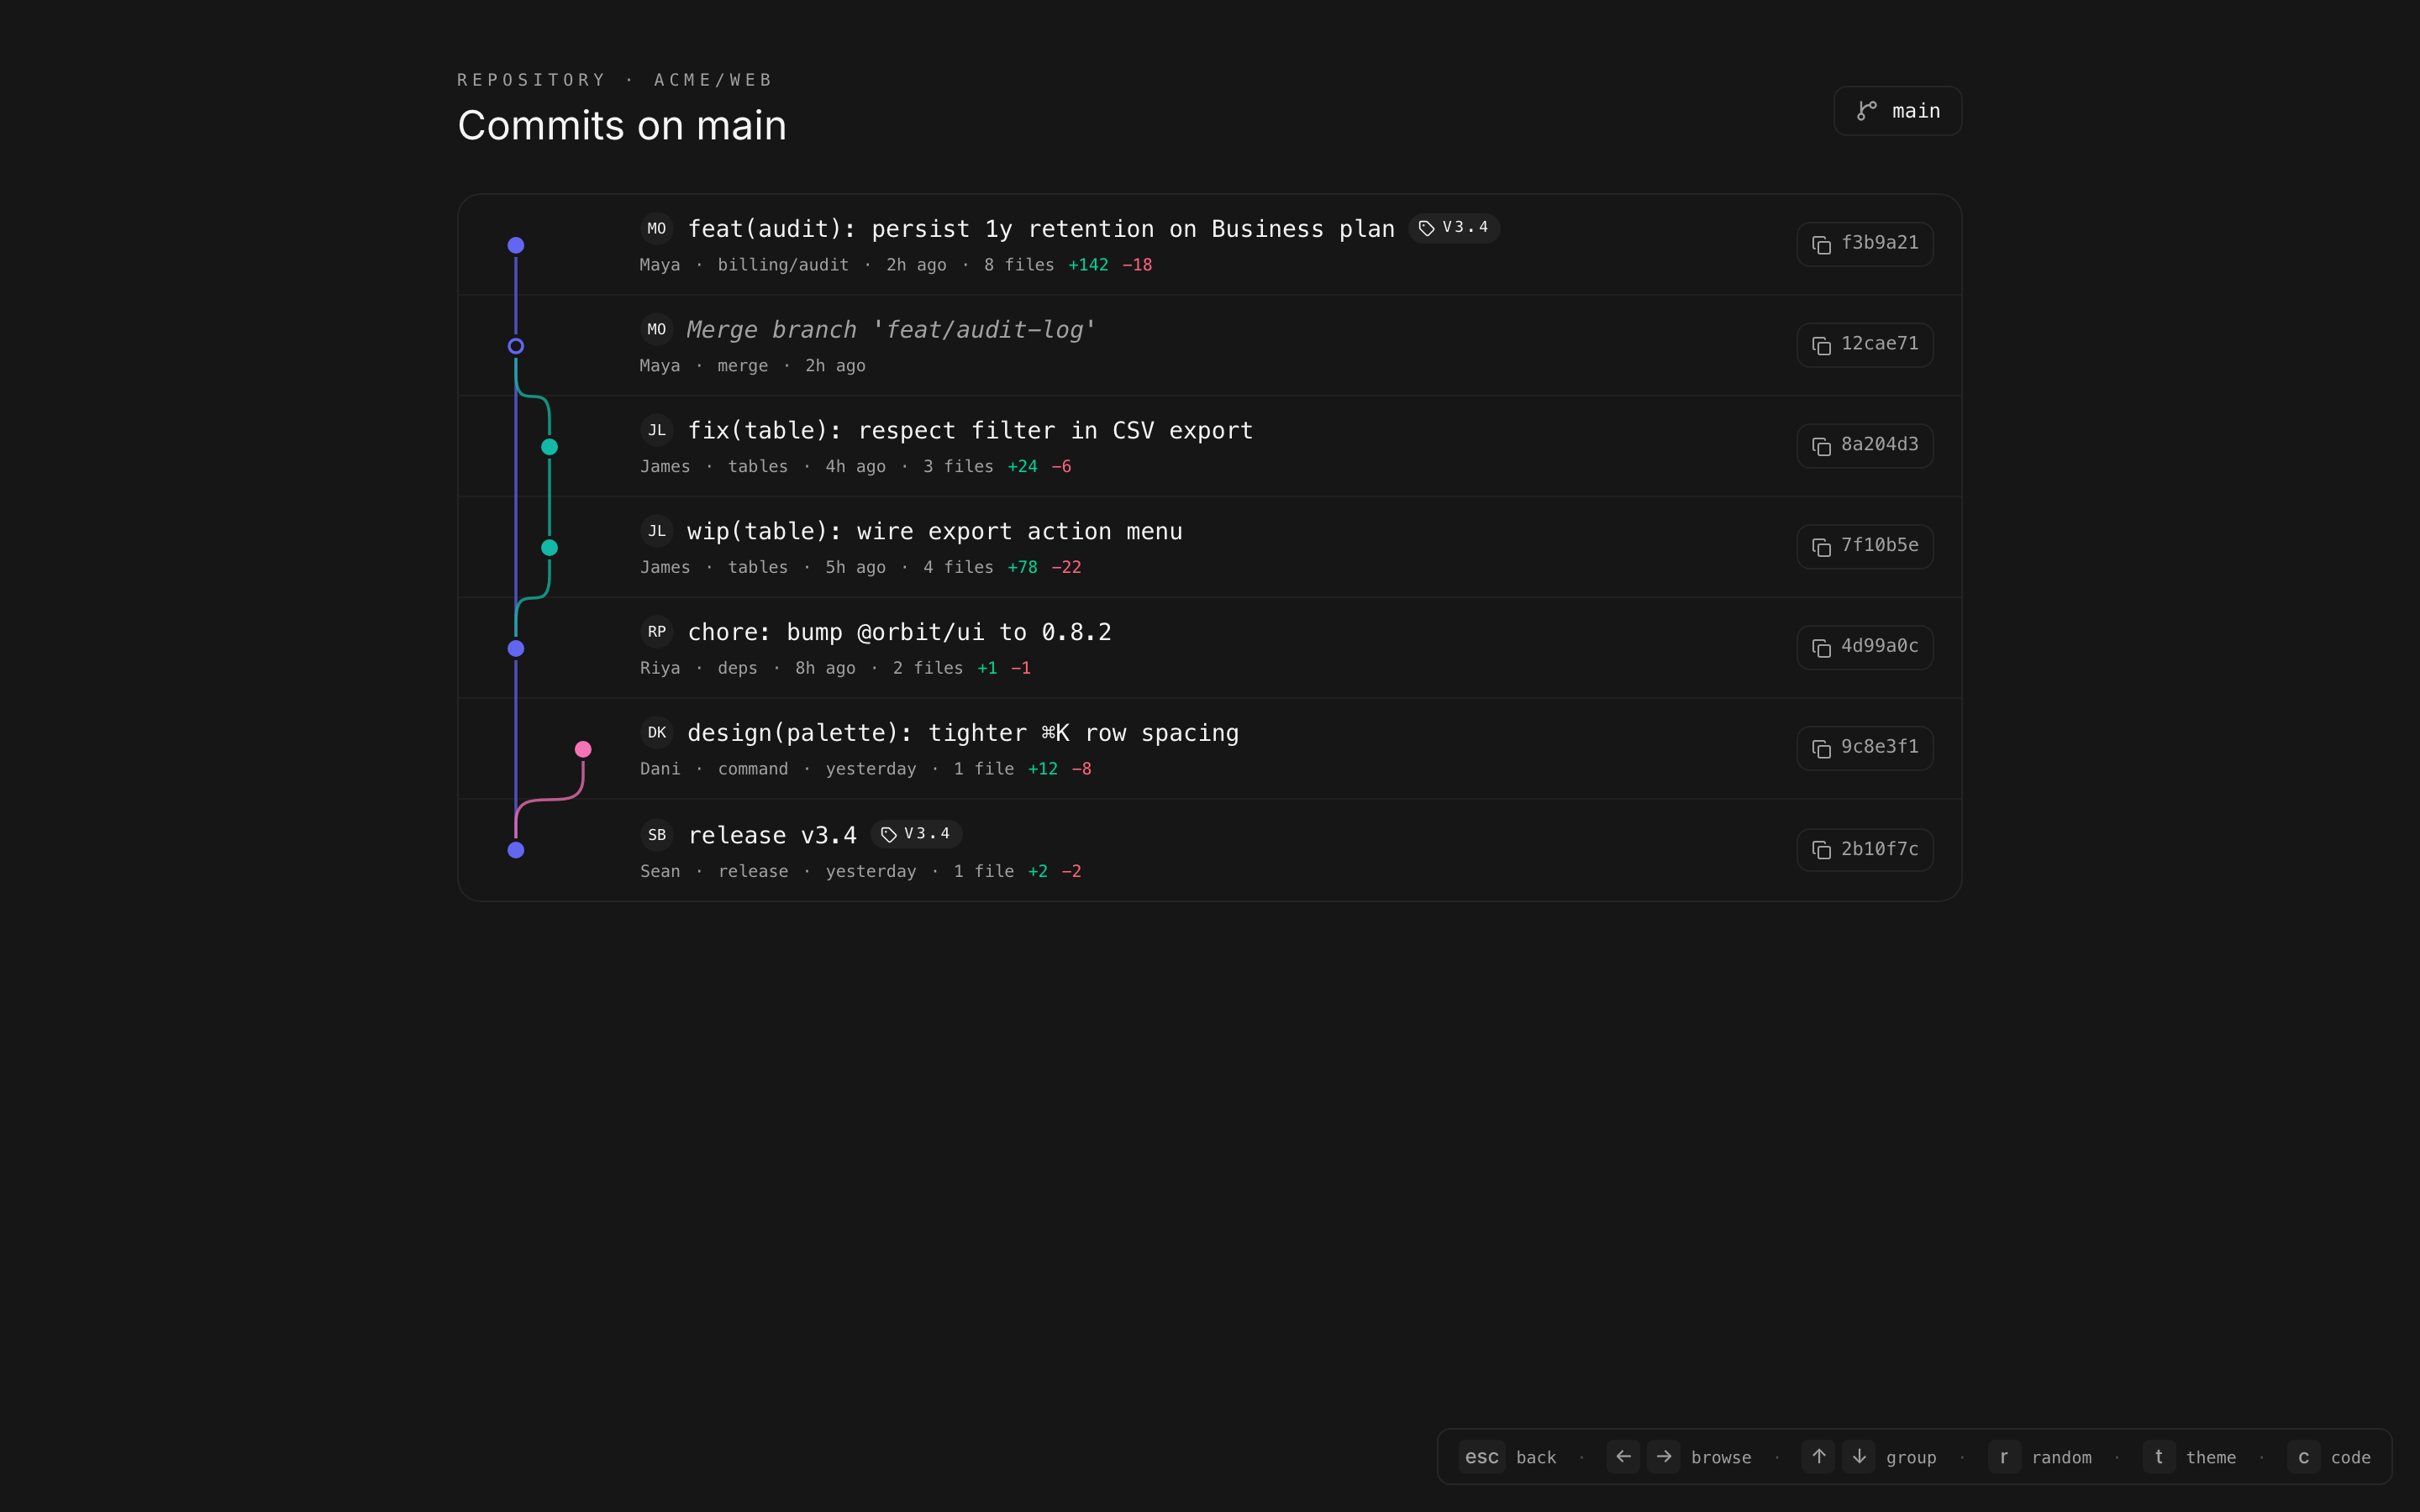The width and height of the screenshot is (2420, 1512).
Task: Open the main branch selector
Action: tap(1897, 111)
